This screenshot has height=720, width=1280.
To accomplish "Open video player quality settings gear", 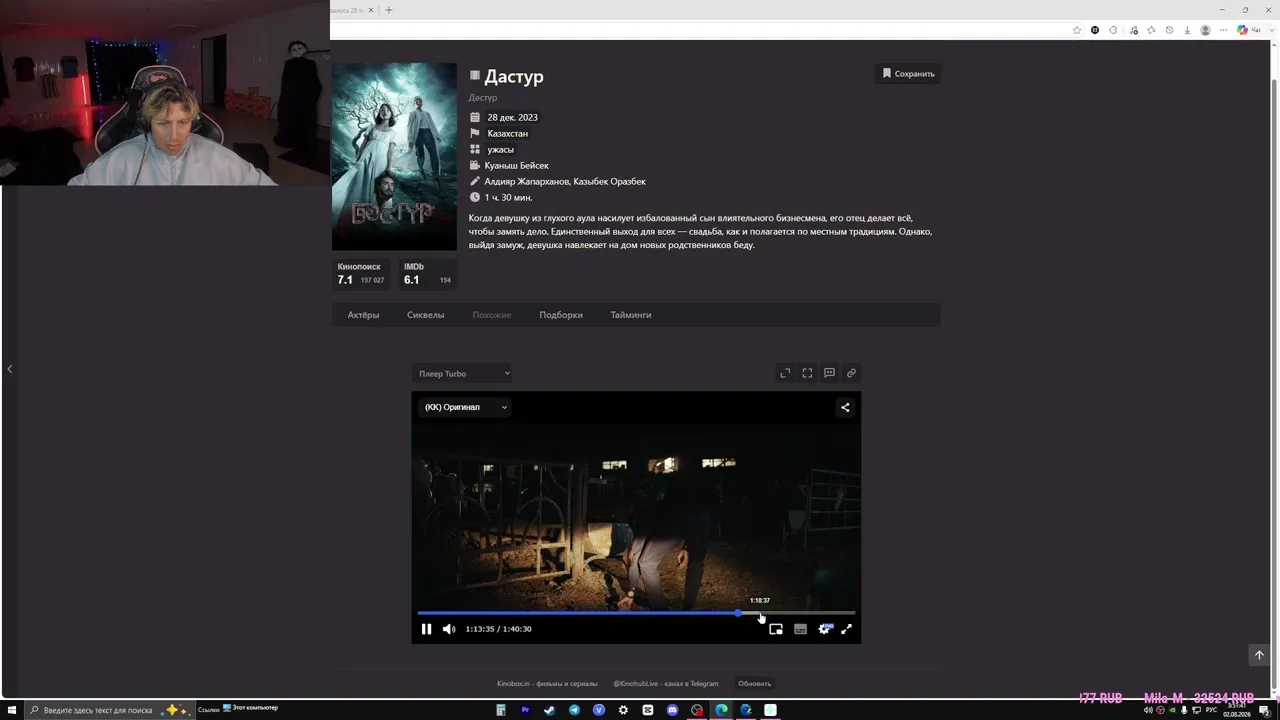I will click(x=824, y=629).
